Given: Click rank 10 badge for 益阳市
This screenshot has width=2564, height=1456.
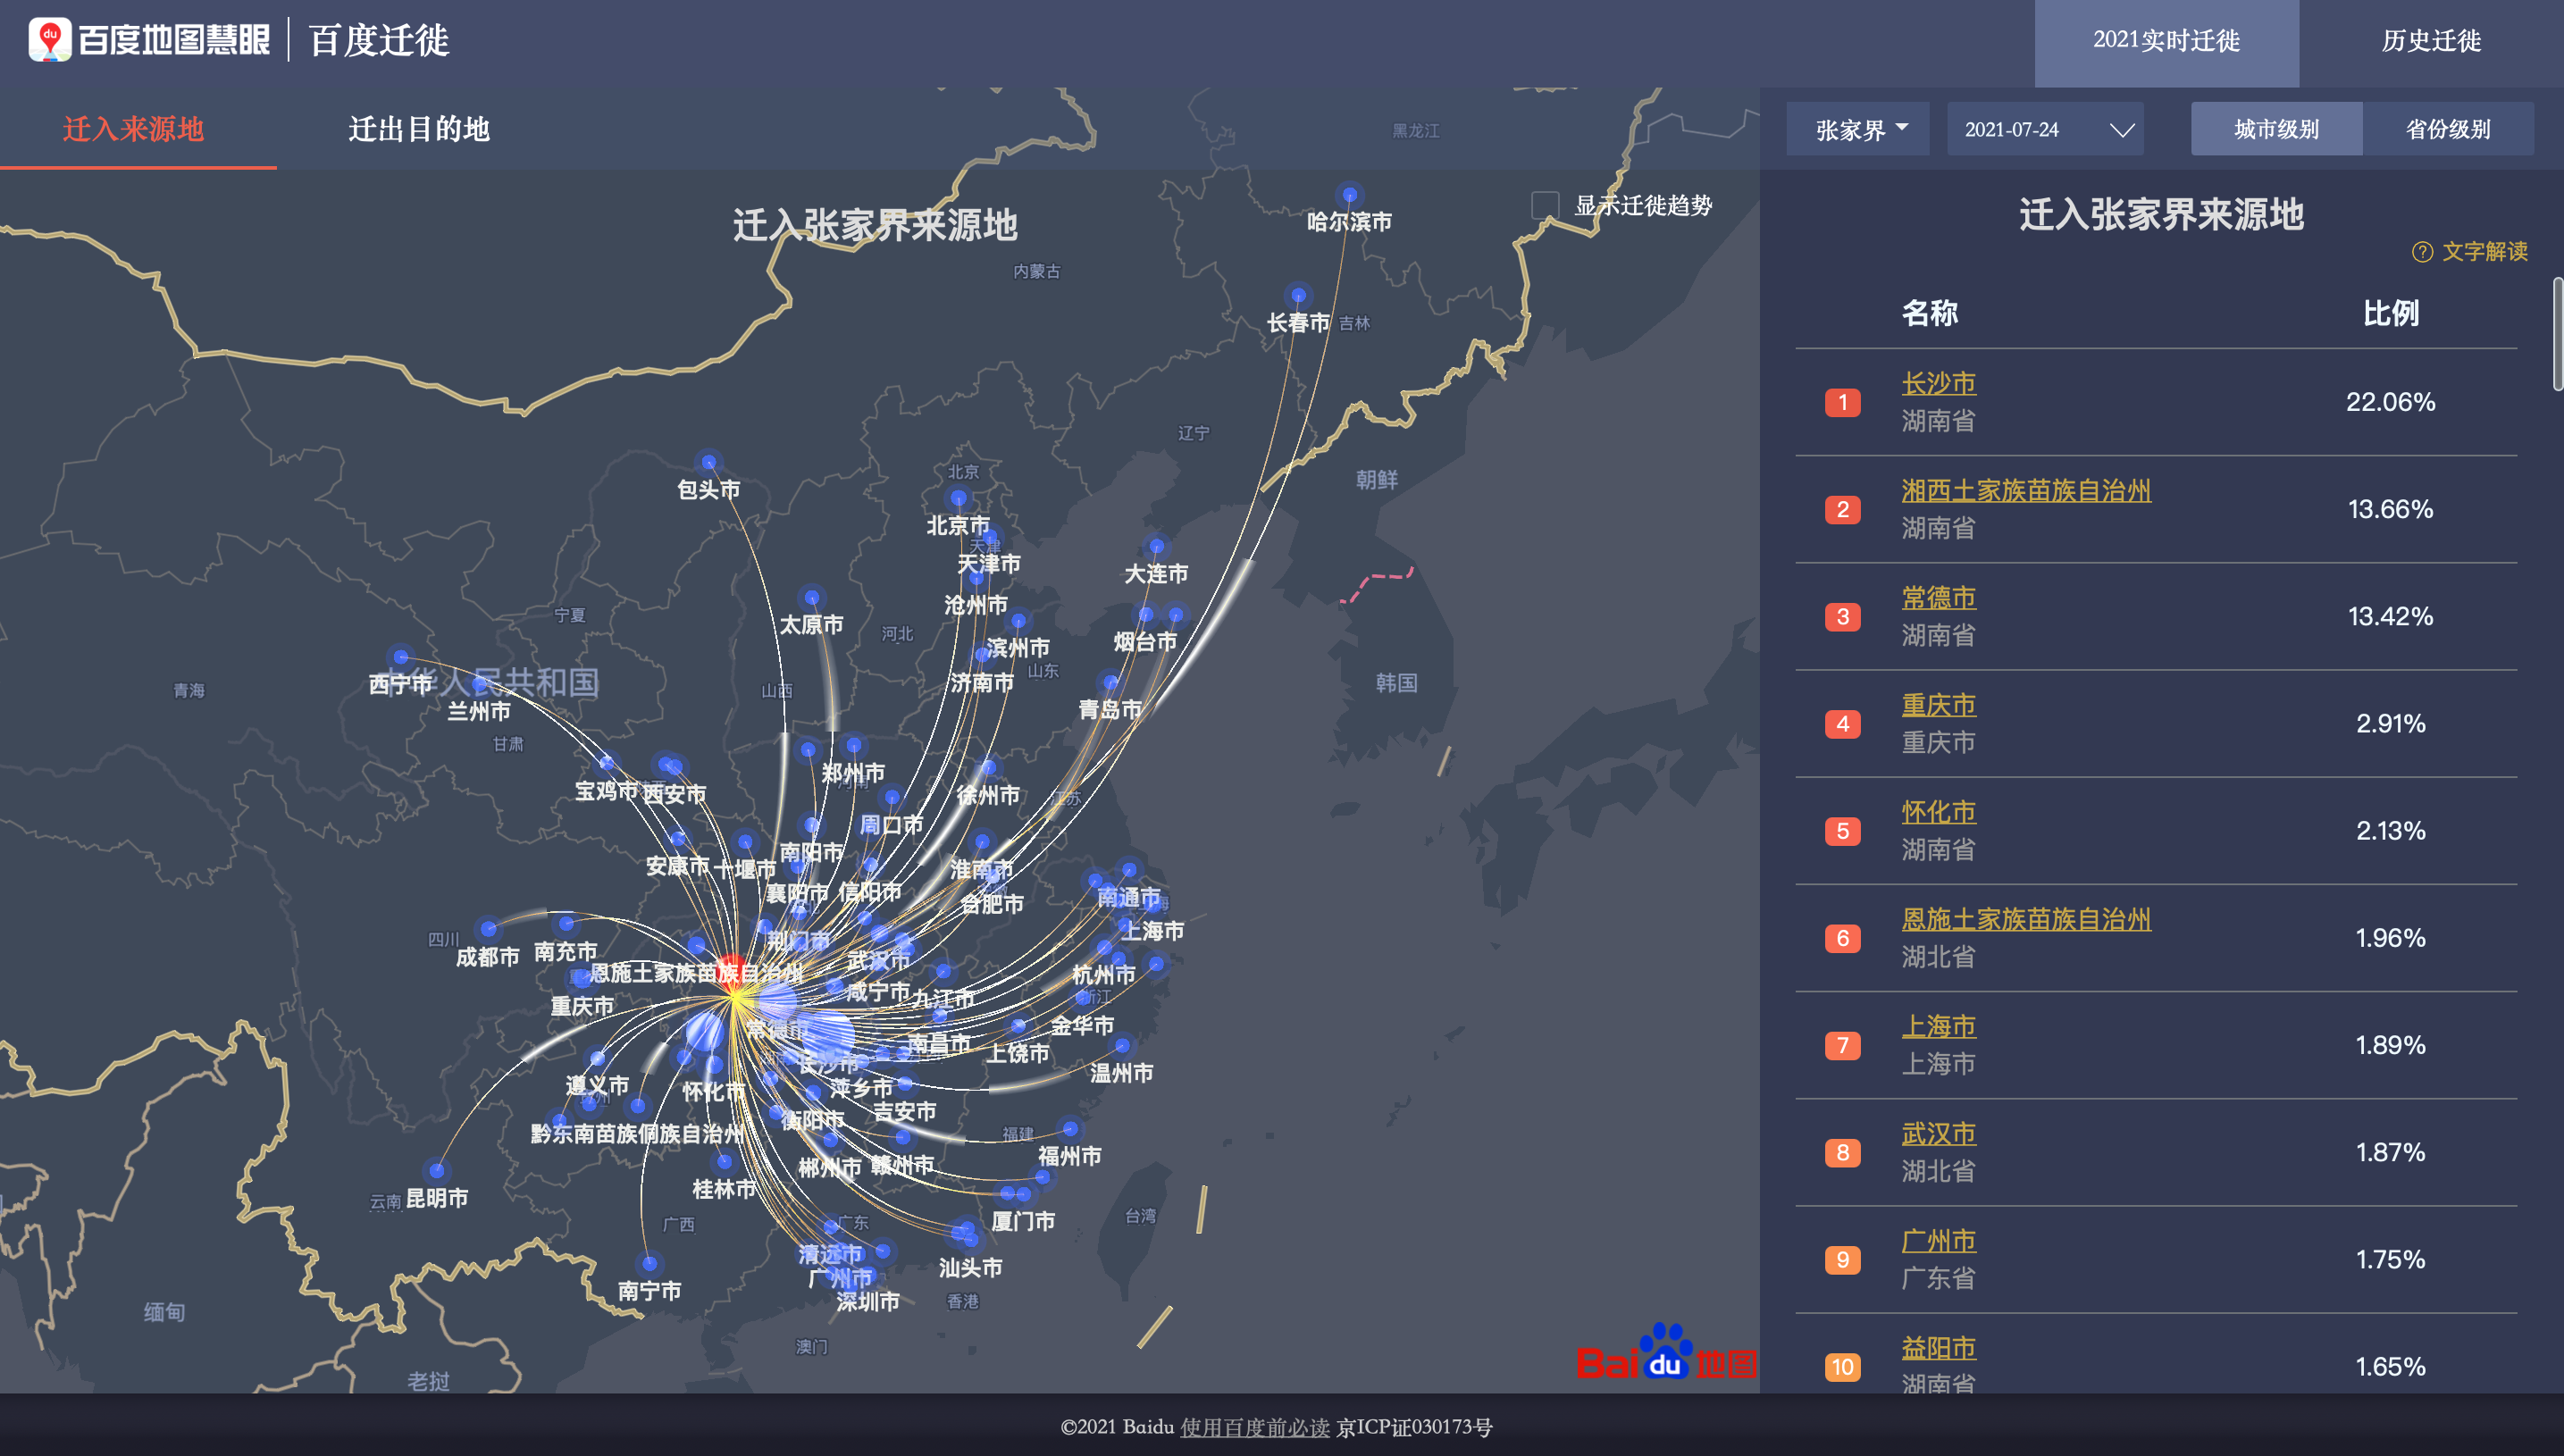Looking at the screenshot, I should [x=1842, y=1366].
